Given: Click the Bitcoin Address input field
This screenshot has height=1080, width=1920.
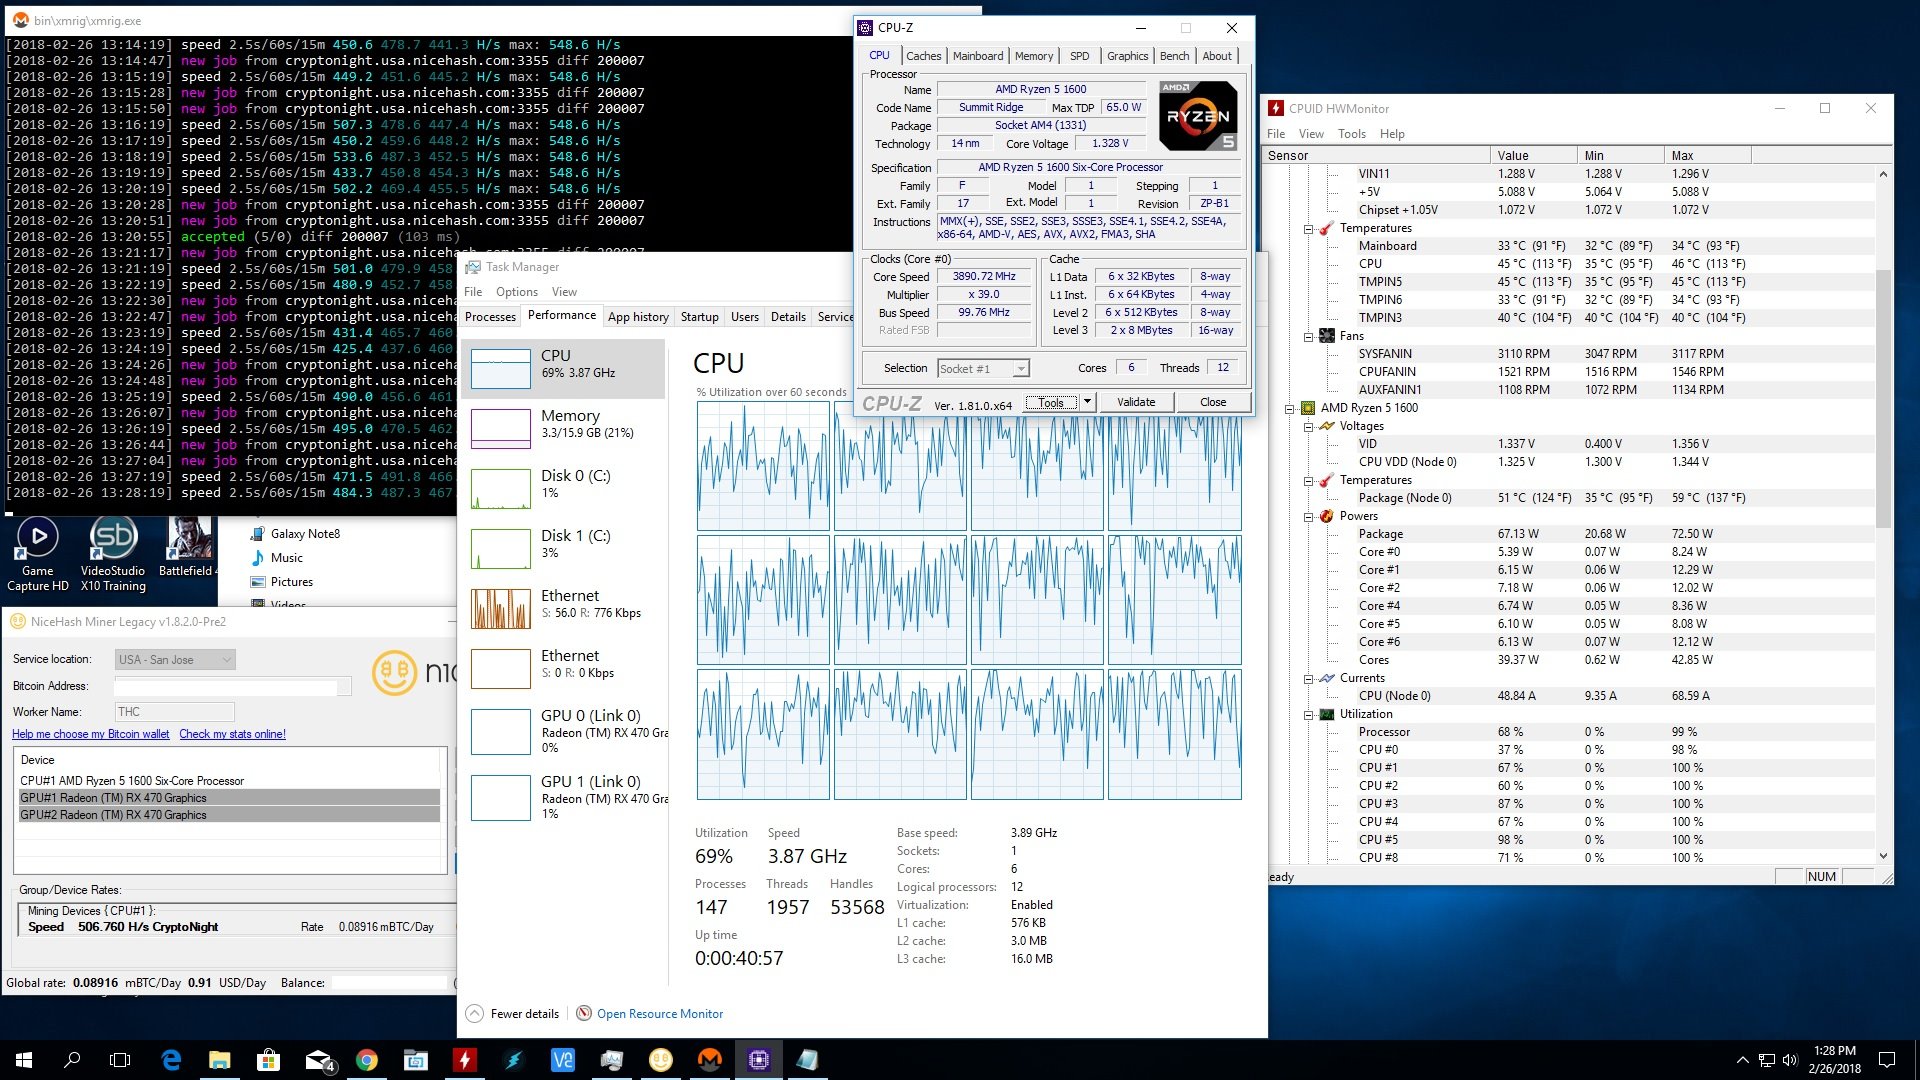Looking at the screenshot, I should [x=232, y=686].
